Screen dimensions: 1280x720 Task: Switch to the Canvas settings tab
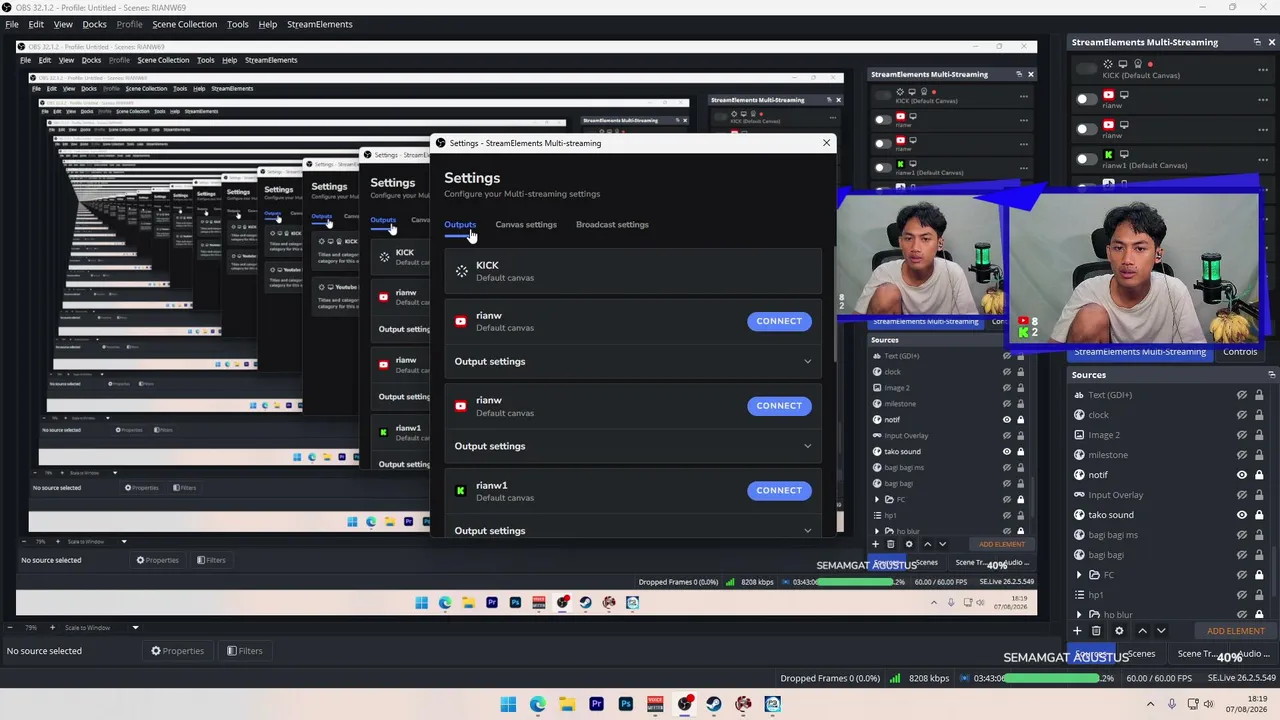[x=526, y=224]
